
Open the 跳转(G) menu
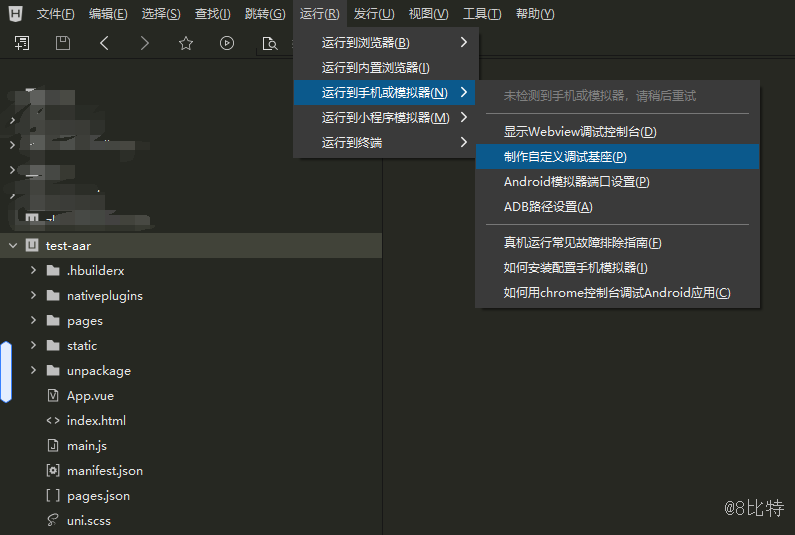(x=265, y=14)
